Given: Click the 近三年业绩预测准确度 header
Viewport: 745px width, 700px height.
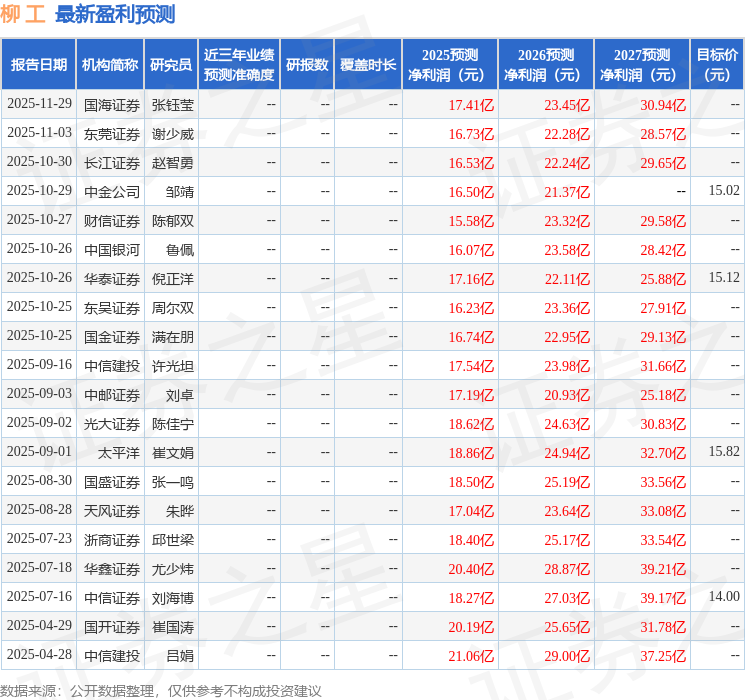Looking at the screenshot, I should click(x=239, y=64).
